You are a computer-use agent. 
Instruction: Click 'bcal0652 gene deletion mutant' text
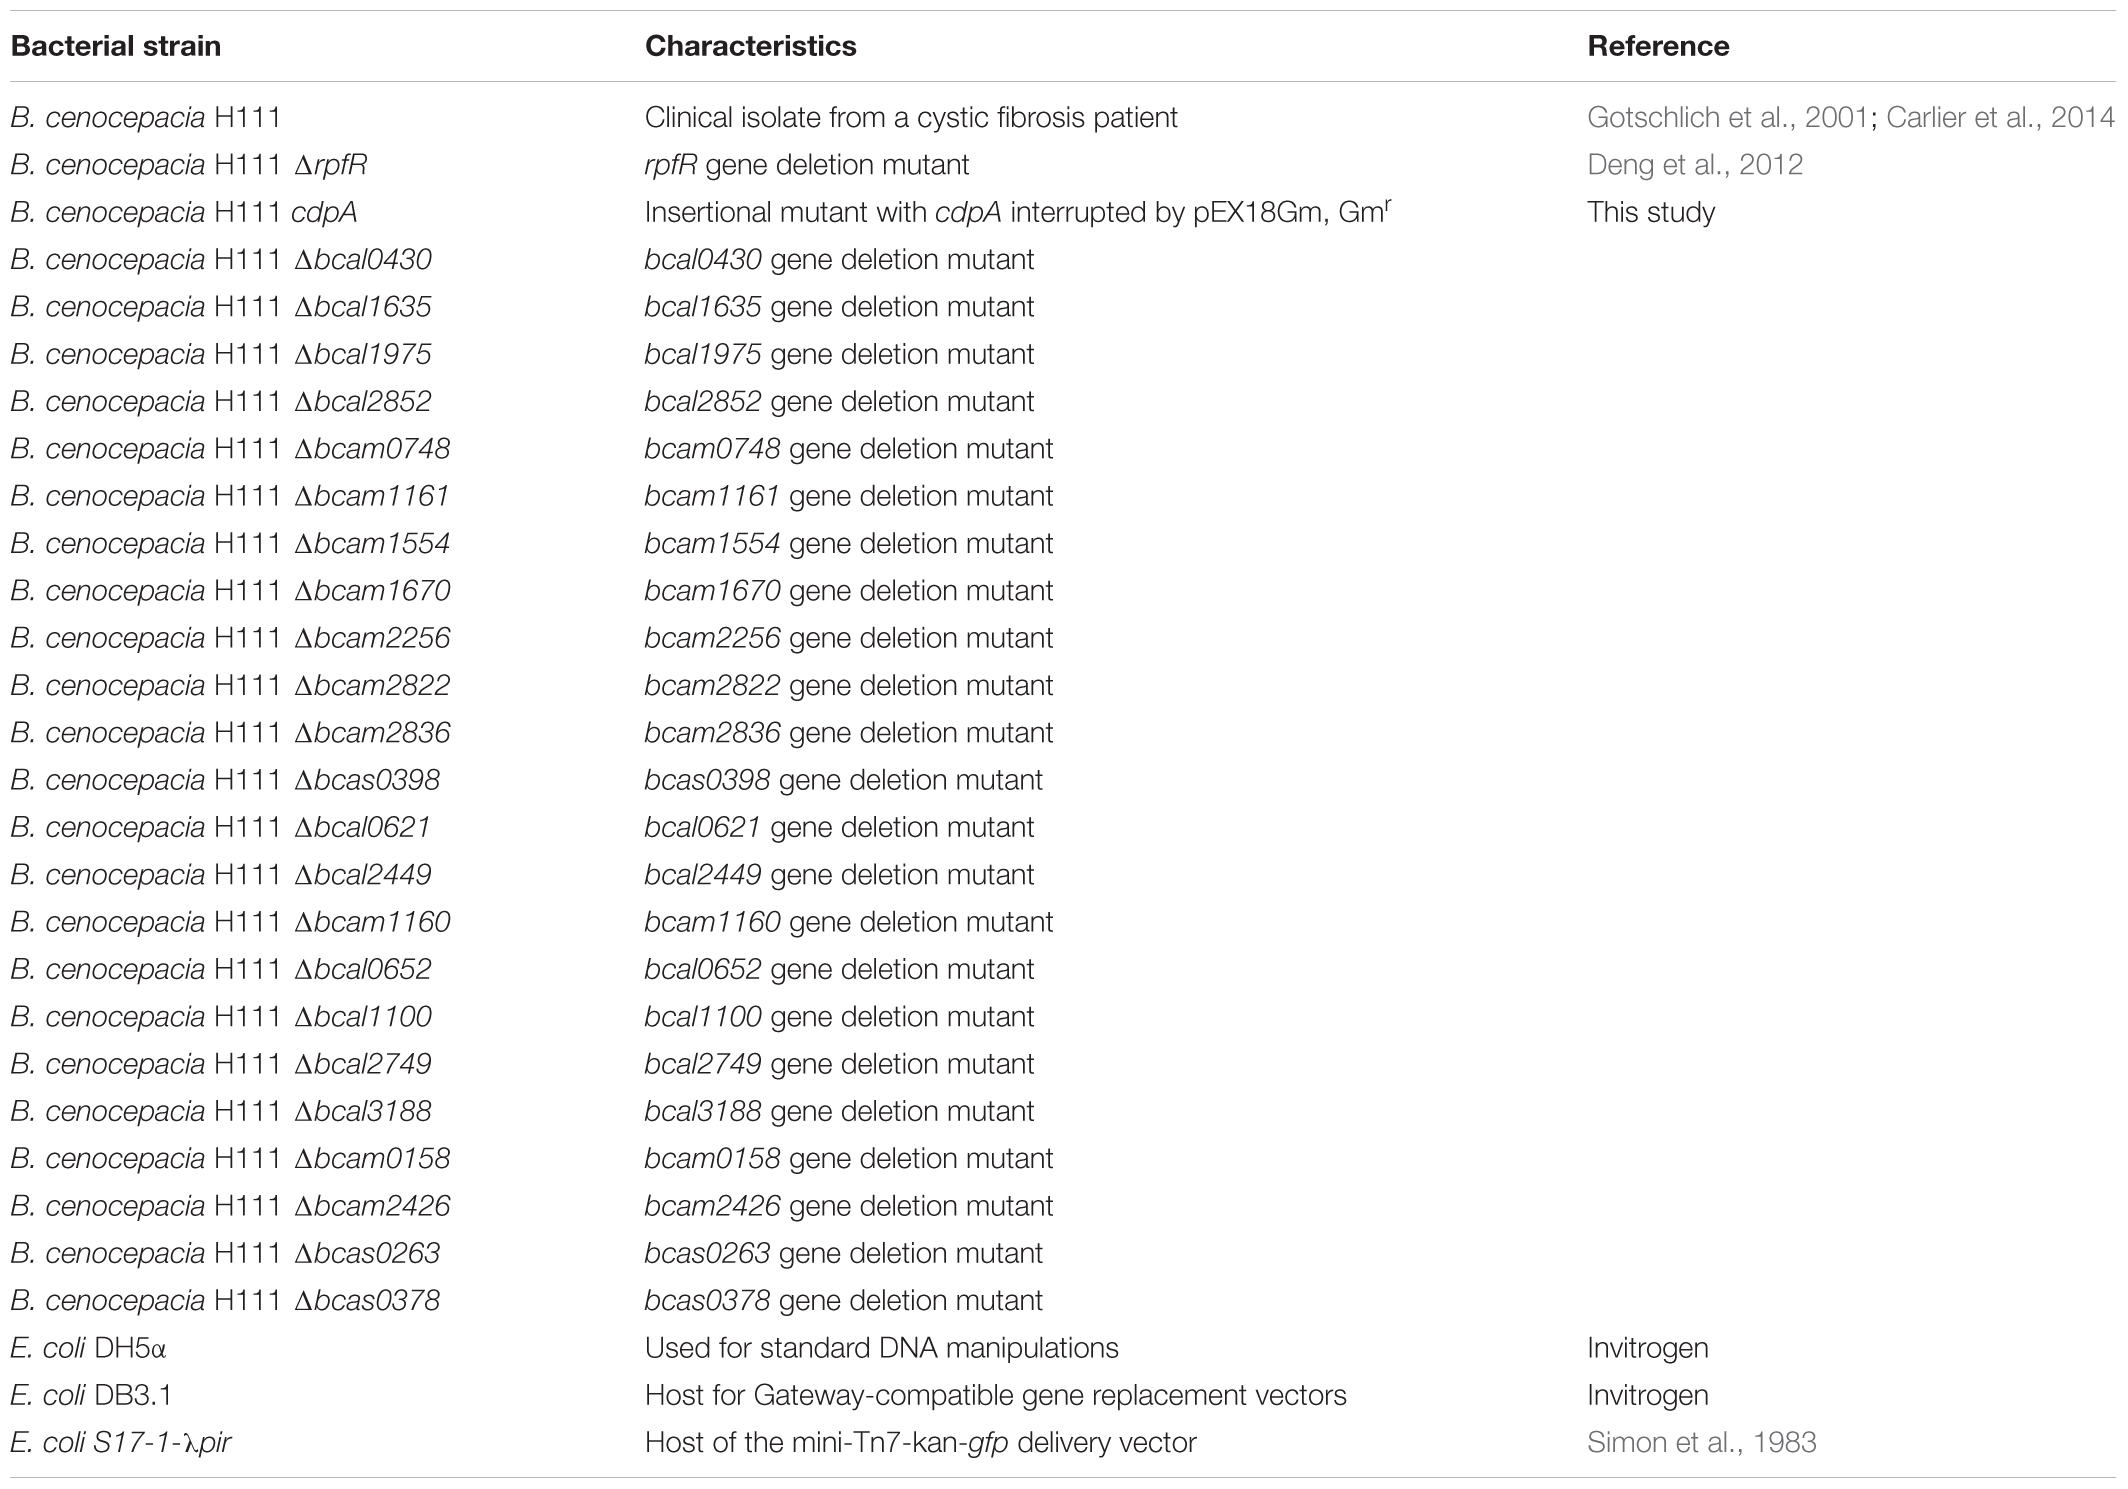click(x=839, y=969)
